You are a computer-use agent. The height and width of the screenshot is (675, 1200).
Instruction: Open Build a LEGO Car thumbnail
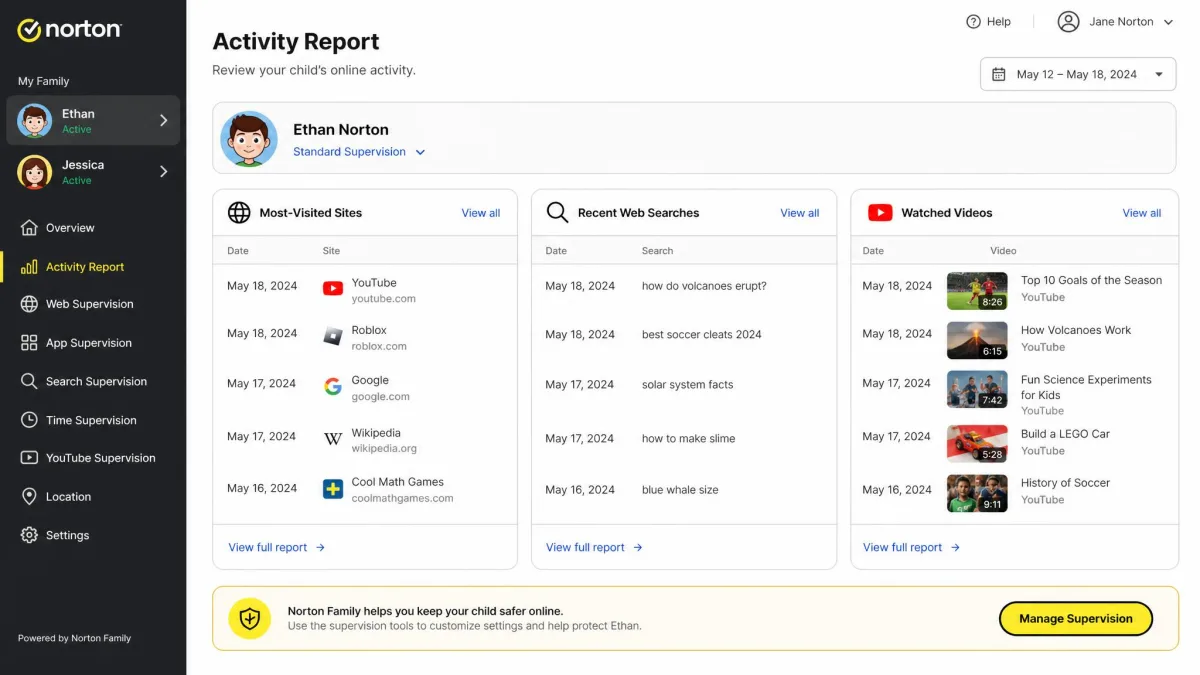pos(977,444)
